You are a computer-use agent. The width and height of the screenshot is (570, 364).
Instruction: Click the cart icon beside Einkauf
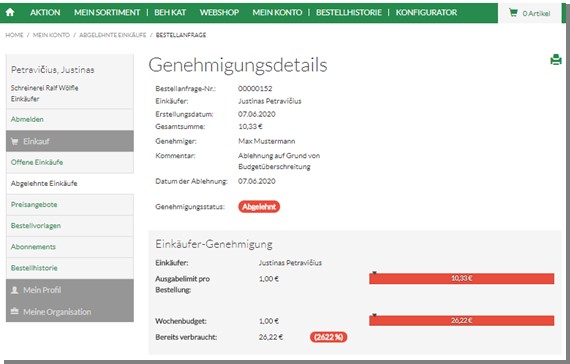[15, 141]
